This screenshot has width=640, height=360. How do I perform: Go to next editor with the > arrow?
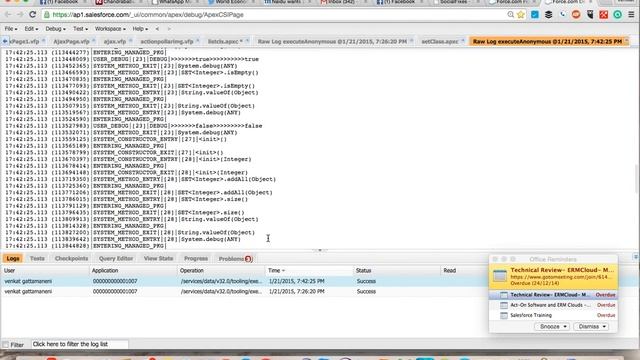(x=169, y=29)
